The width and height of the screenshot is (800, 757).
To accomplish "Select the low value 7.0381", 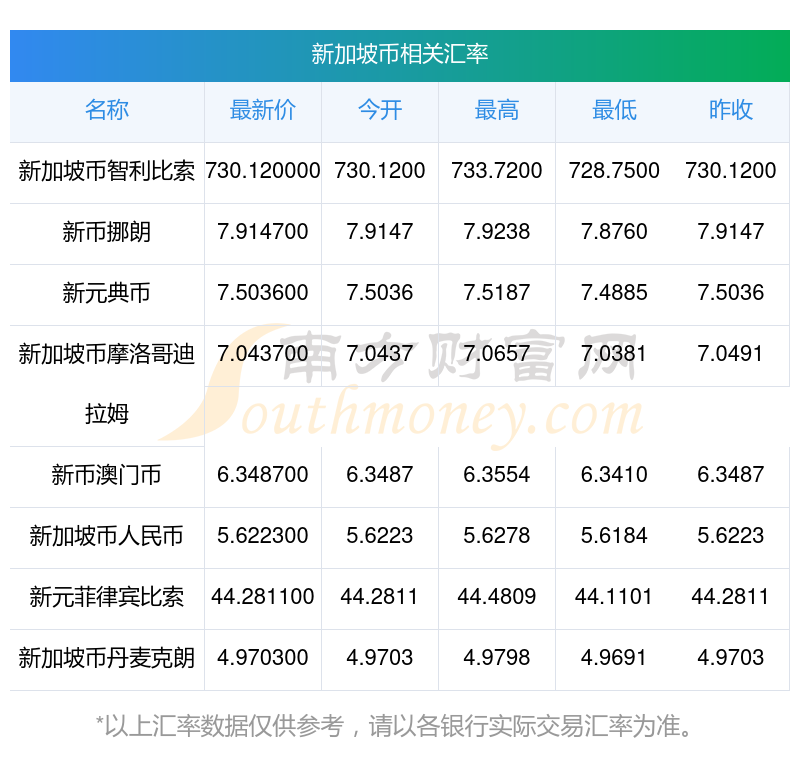I will [x=614, y=354].
